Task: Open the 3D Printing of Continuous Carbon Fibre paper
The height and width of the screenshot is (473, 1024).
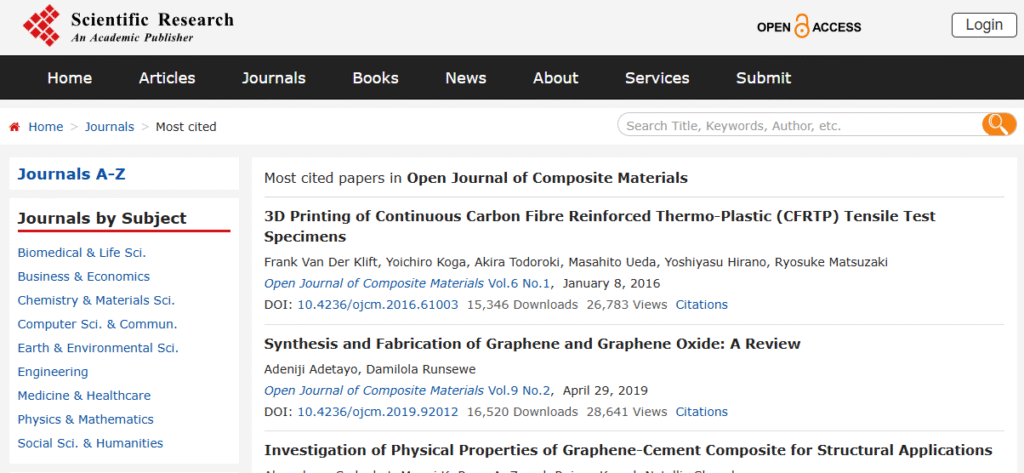Action: (600, 226)
